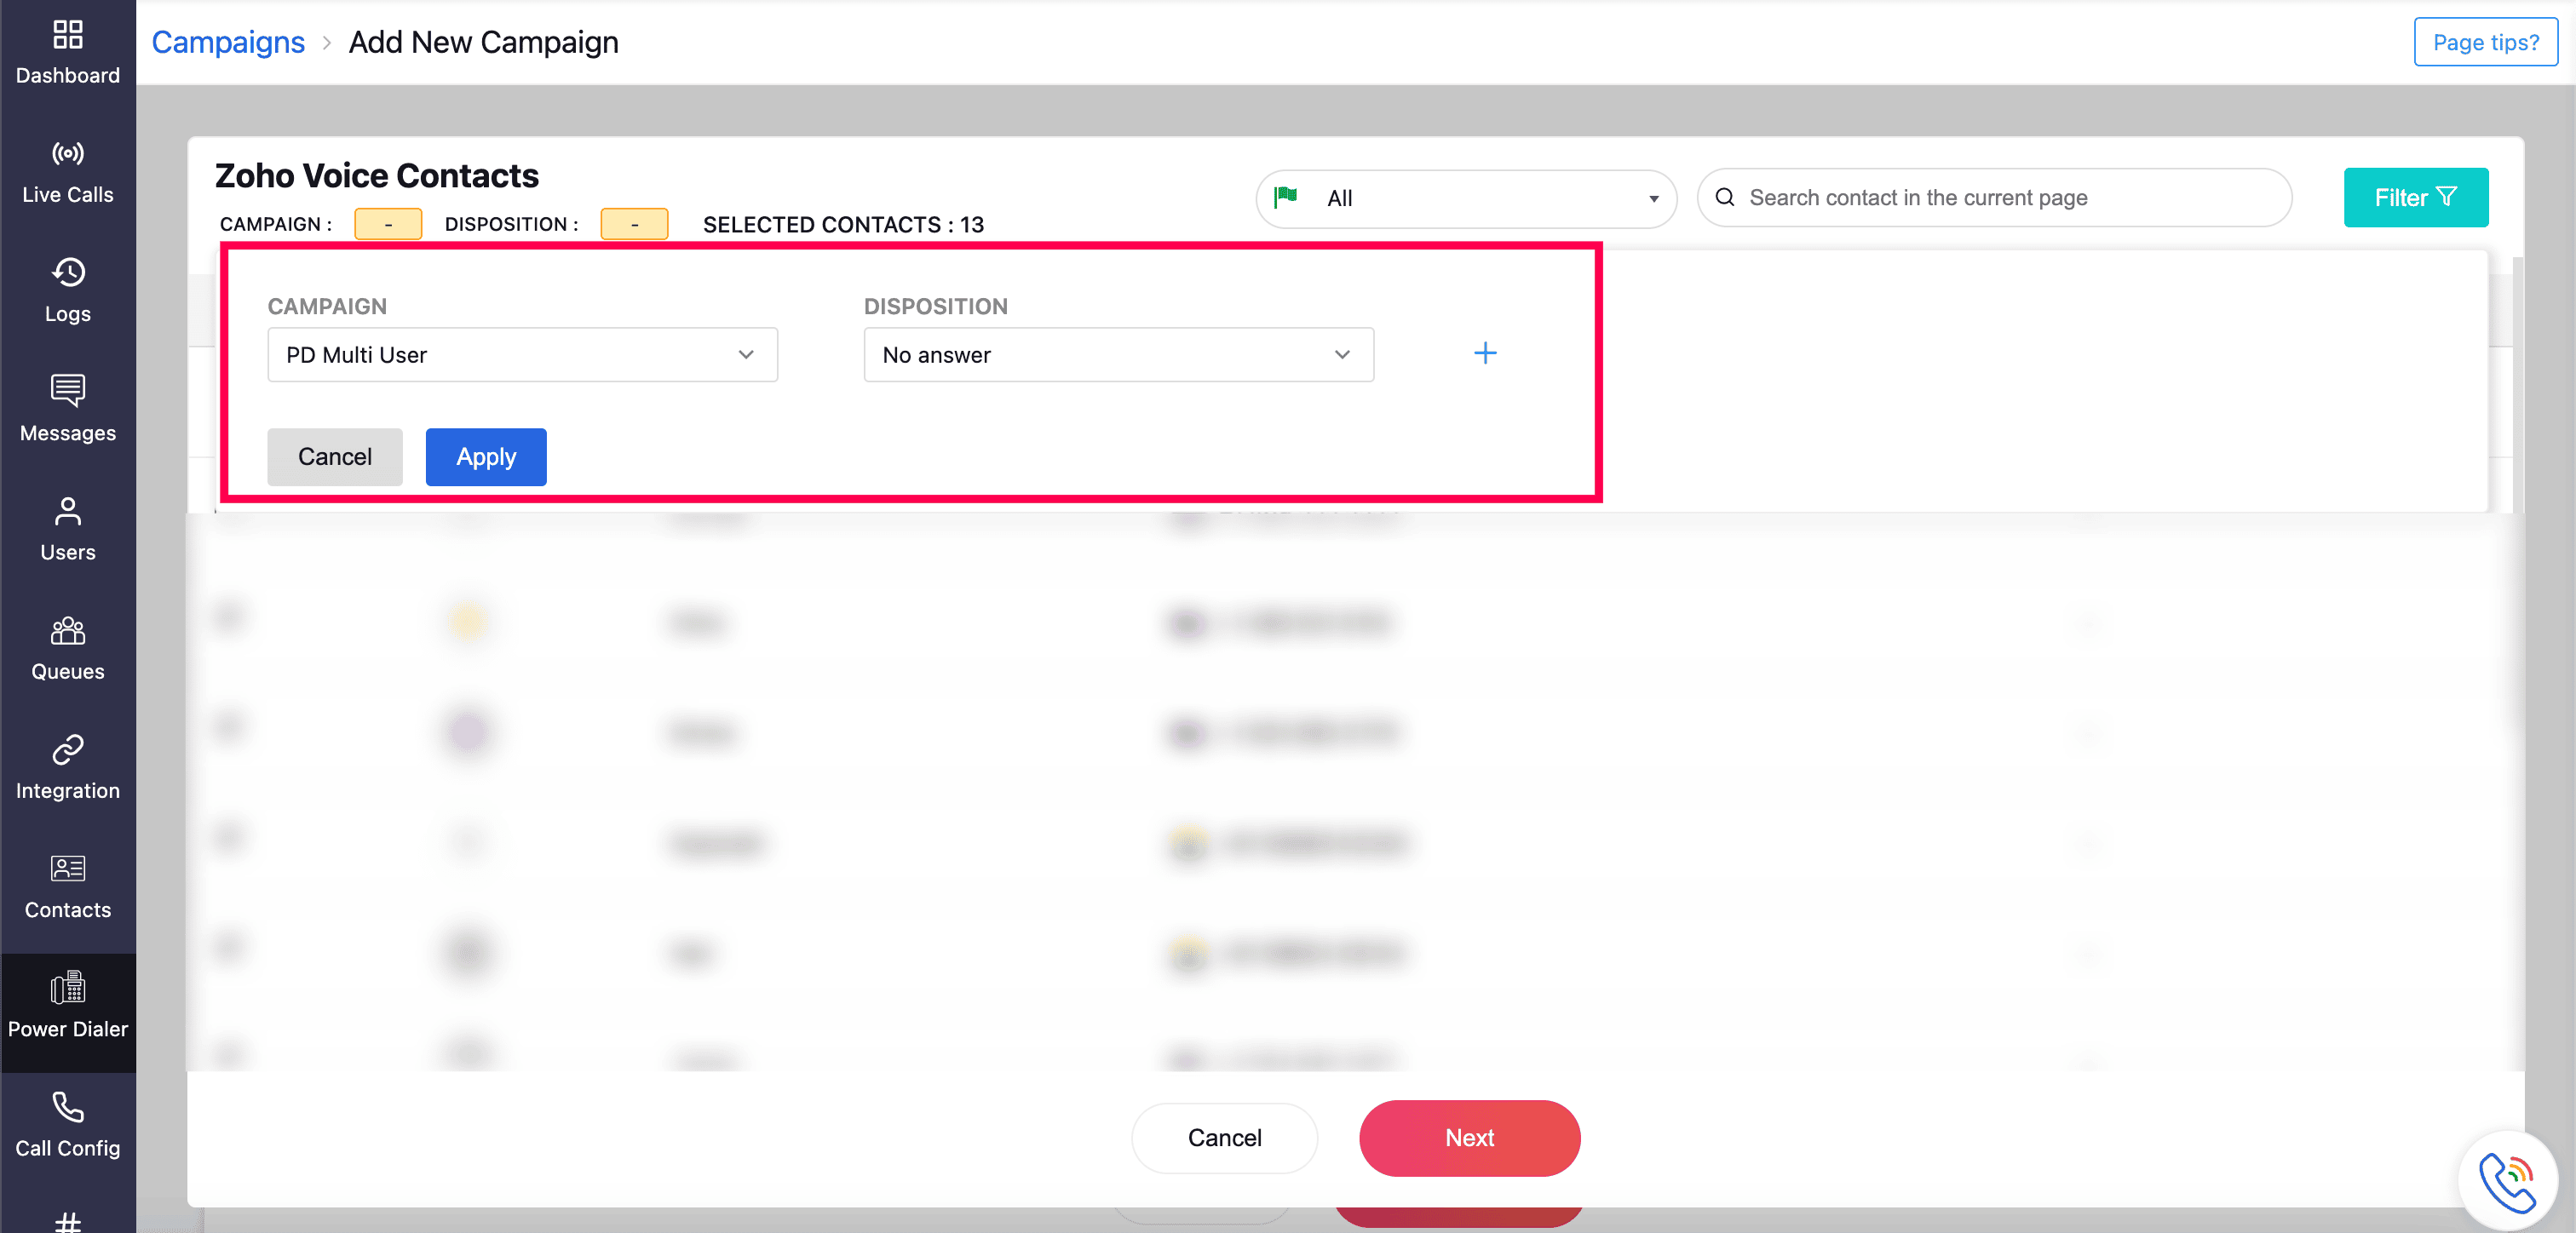The width and height of the screenshot is (2576, 1233).
Task: Add another filter row with plus icon
Action: (1485, 353)
